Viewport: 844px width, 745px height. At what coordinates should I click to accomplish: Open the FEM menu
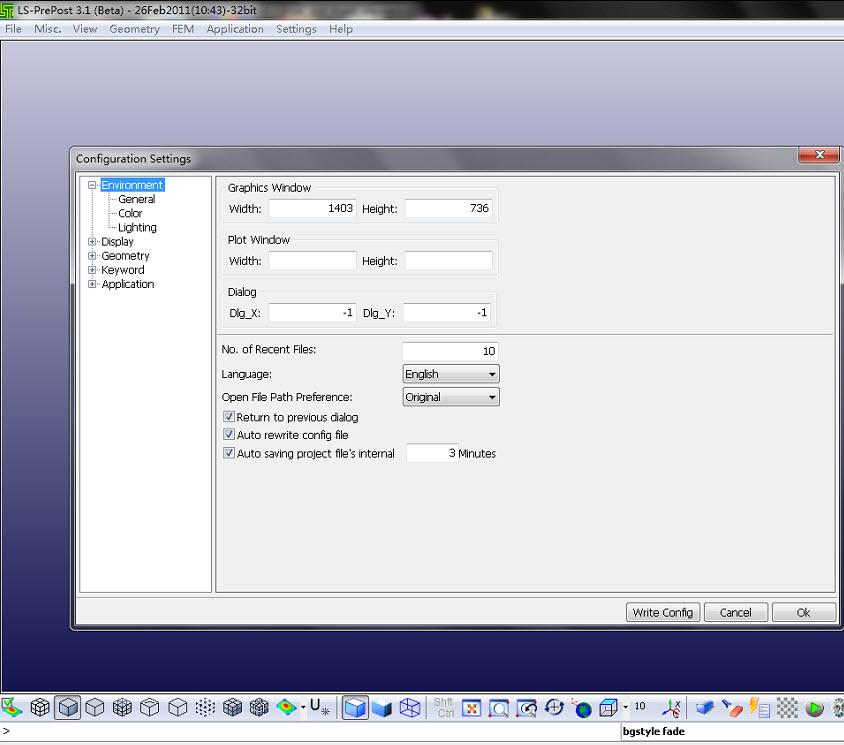(183, 29)
